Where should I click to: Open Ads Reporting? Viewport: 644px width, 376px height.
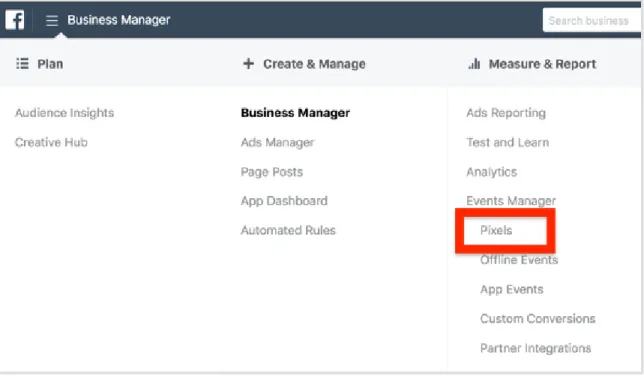click(506, 113)
